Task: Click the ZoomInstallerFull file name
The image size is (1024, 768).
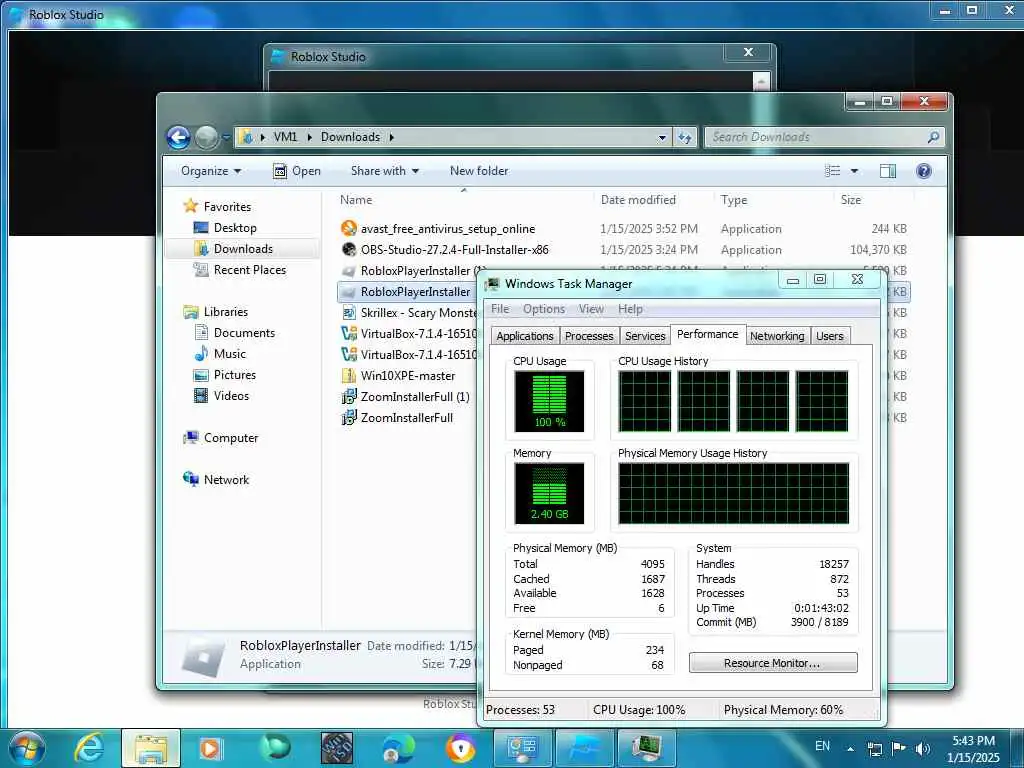Action: click(x=407, y=418)
